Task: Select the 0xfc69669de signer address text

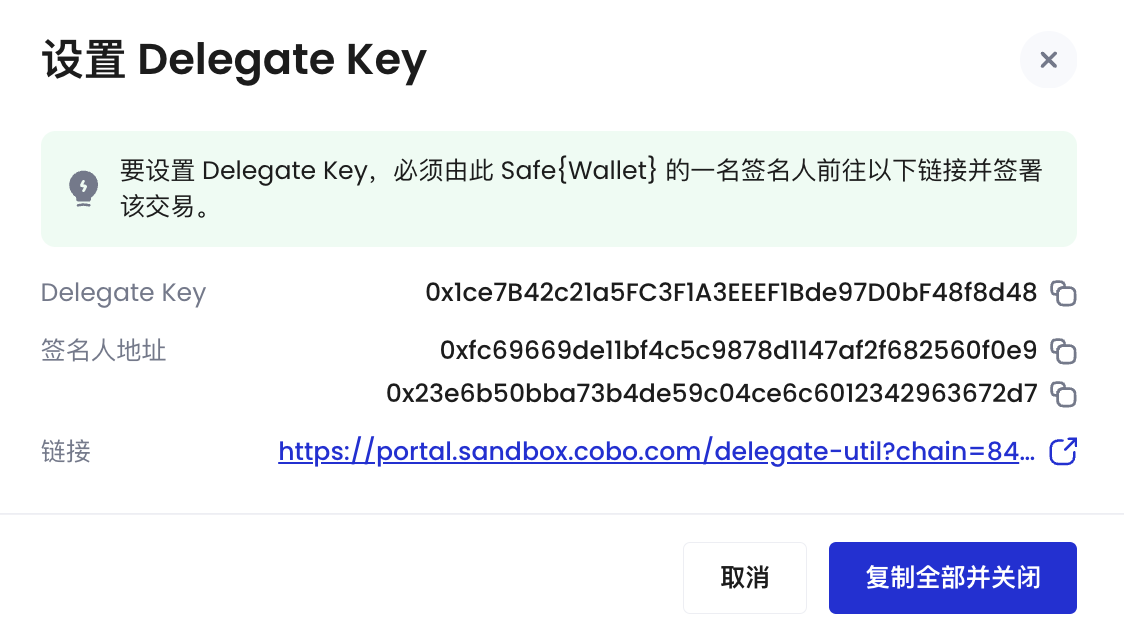Action: click(x=738, y=350)
